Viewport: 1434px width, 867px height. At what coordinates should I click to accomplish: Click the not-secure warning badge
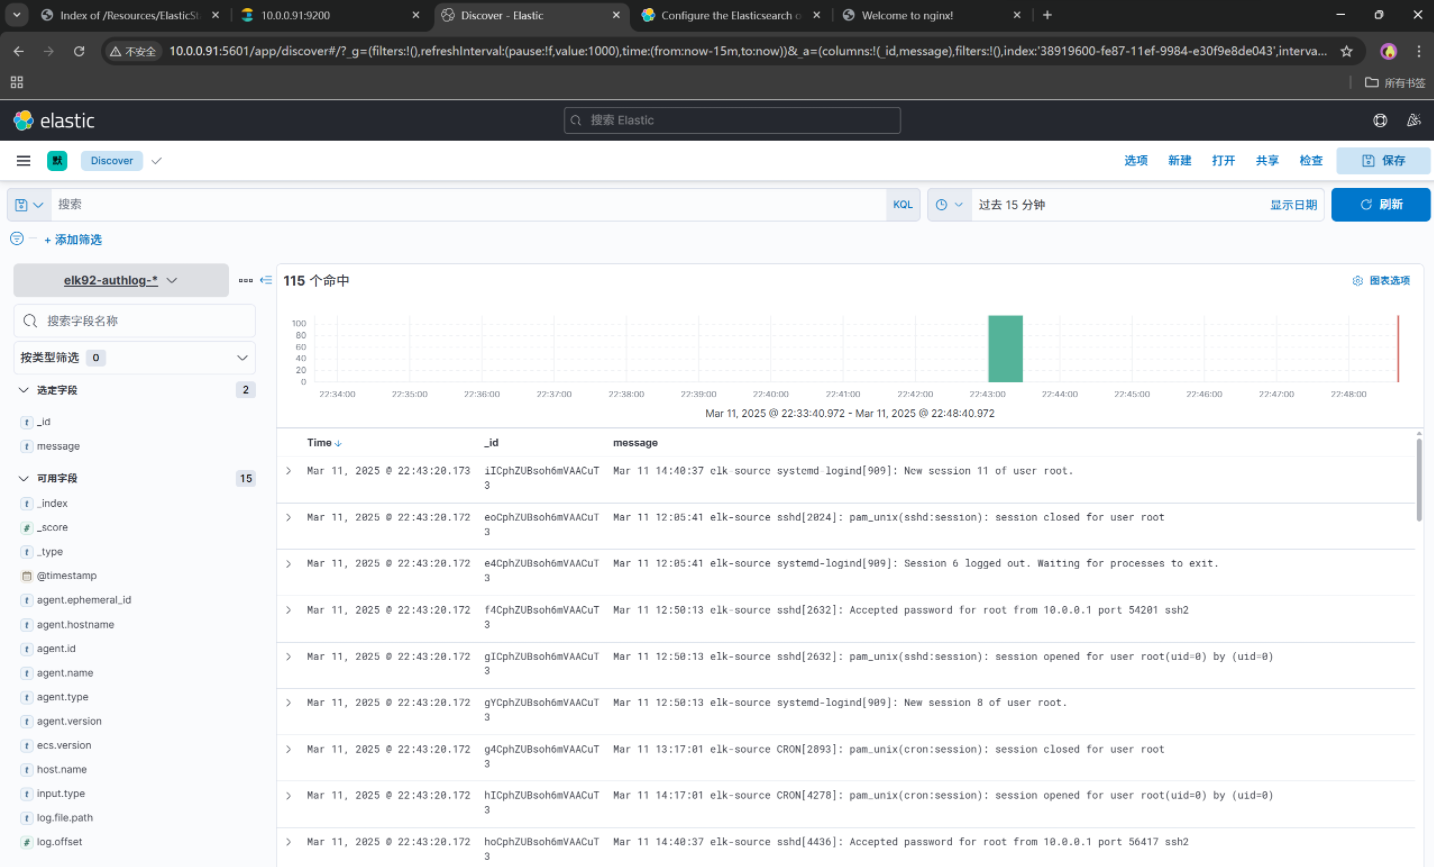point(133,51)
